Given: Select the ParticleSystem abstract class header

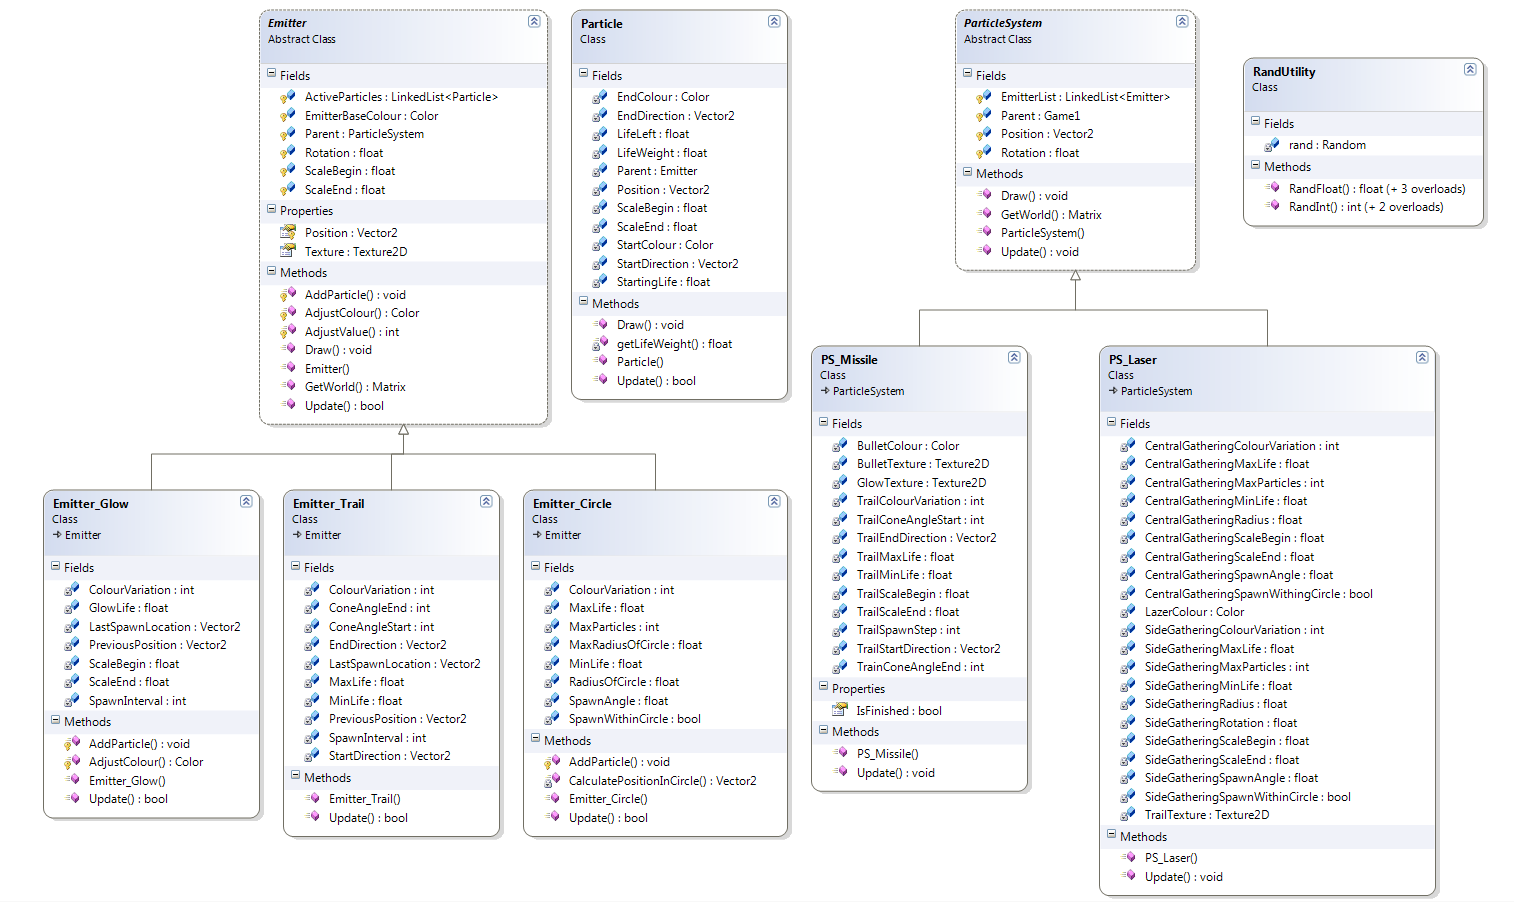Looking at the screenshot, I should pyautogui.click(x=1002, y=23).
